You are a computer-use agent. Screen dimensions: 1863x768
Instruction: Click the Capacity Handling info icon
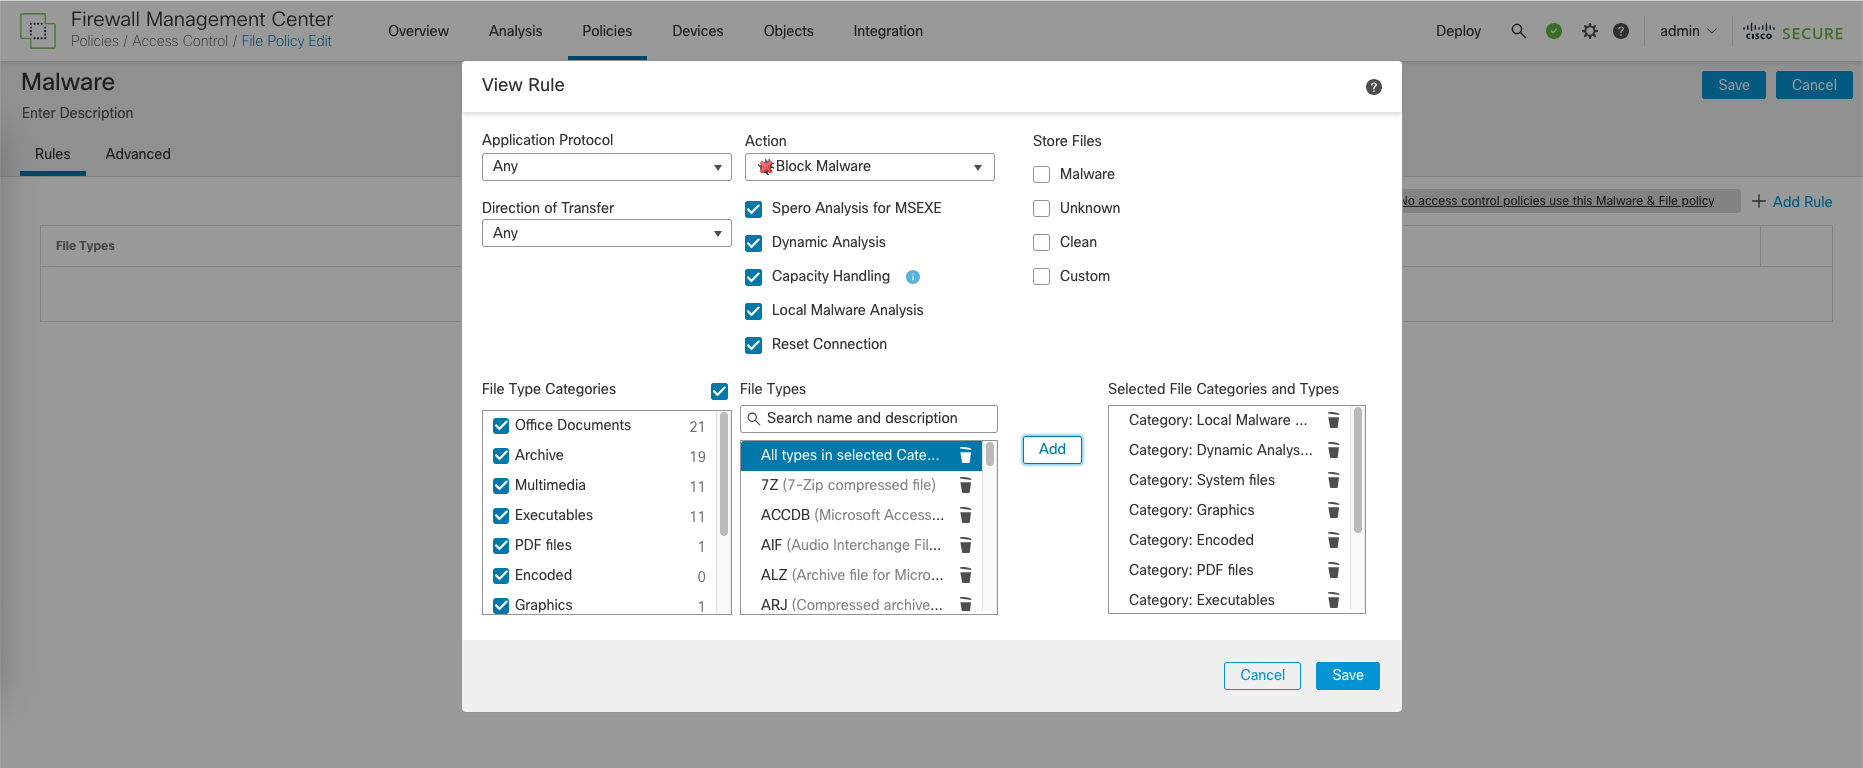[912, 277]
